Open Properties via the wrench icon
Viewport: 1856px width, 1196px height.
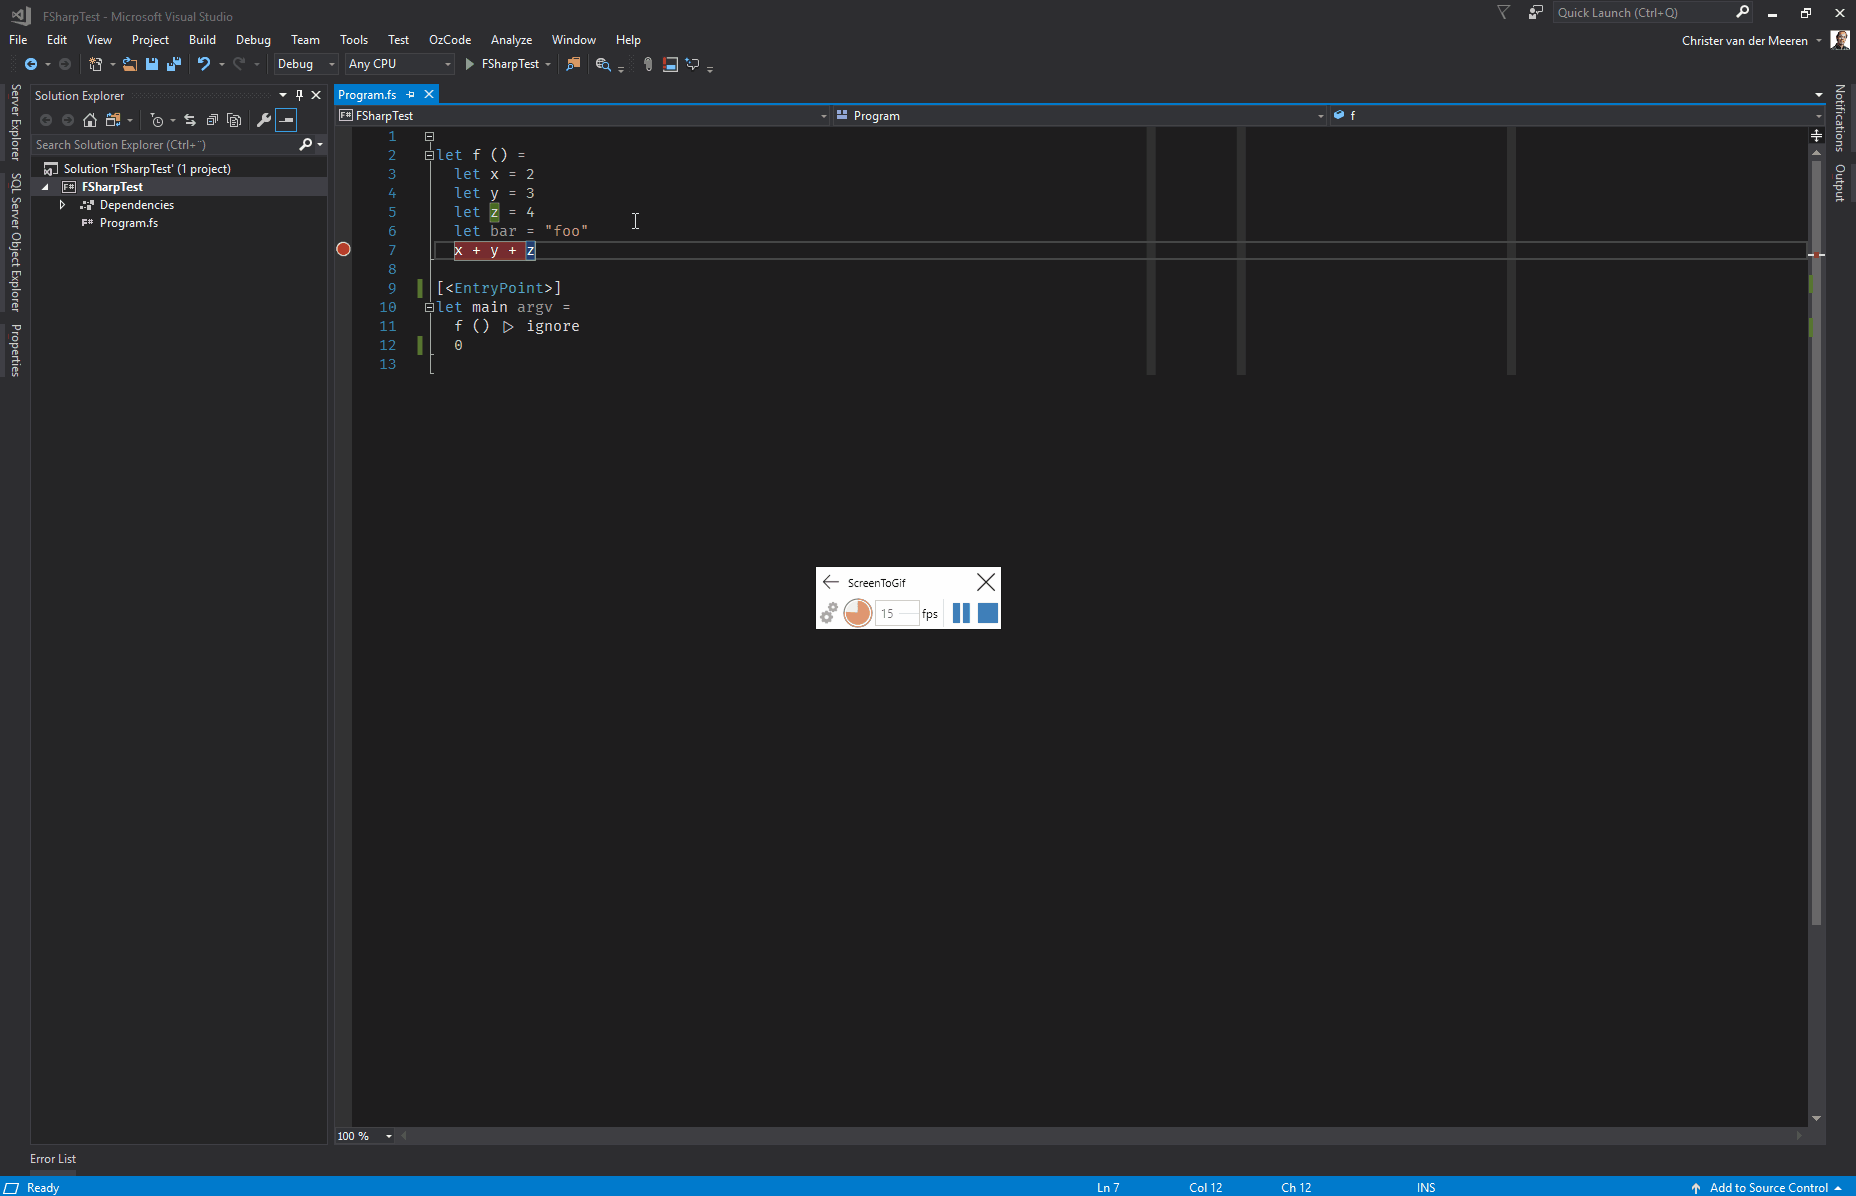263,120
